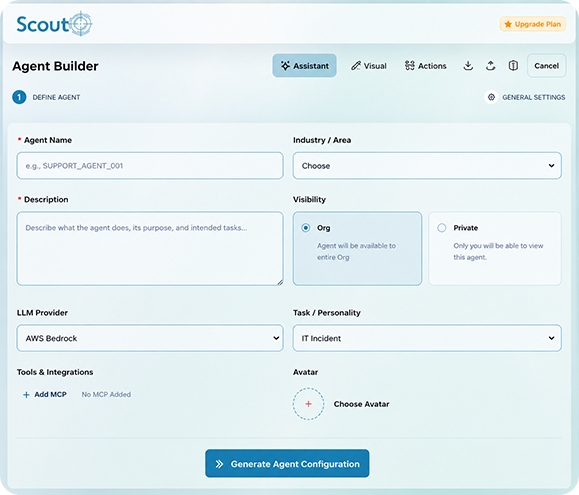Screen dimensions: 579x495
Task: Click the info icon beside Cancel
Action: tap(513, 66)
